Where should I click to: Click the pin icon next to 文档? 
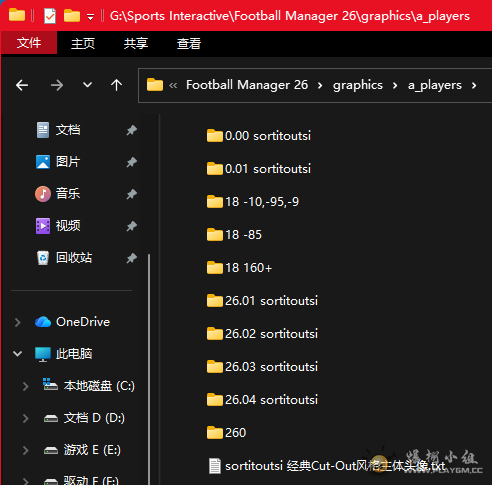tap(132, 130)
